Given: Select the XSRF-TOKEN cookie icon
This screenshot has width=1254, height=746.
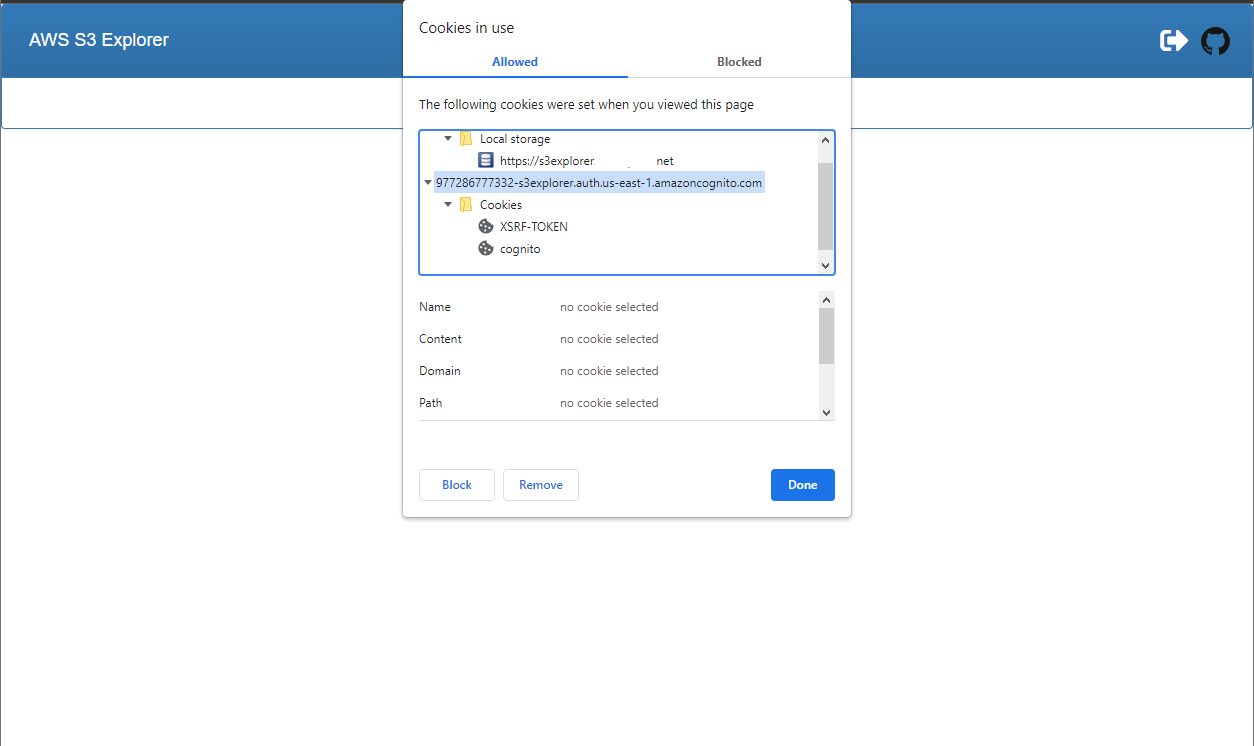Looking at the screenshot, I should (486, 226).
